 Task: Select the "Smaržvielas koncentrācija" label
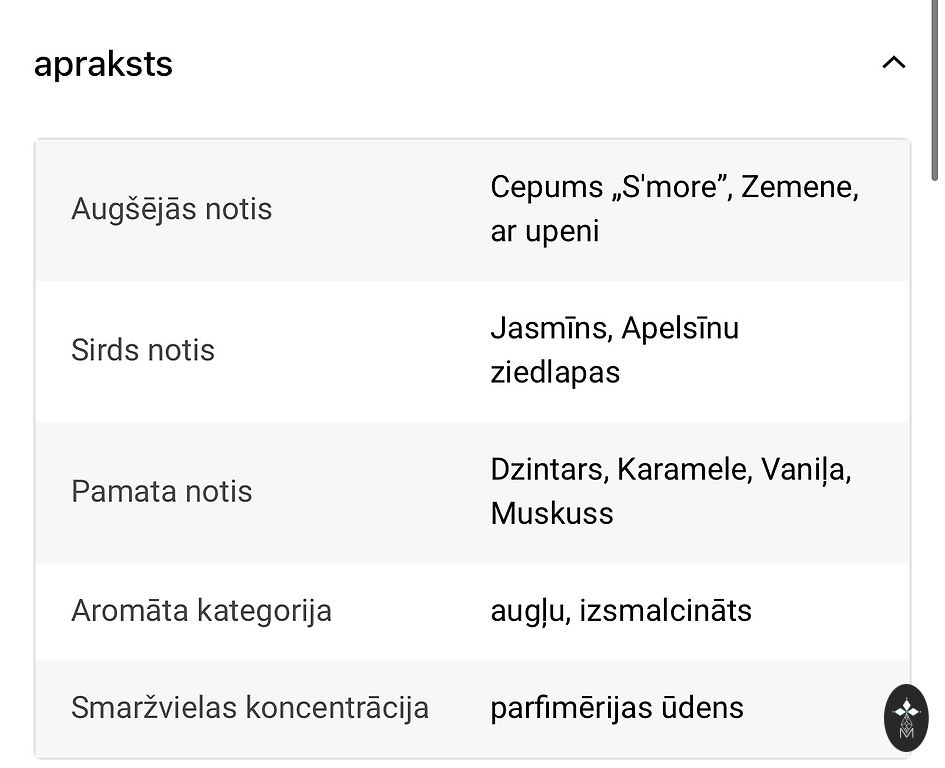point(250,708)
